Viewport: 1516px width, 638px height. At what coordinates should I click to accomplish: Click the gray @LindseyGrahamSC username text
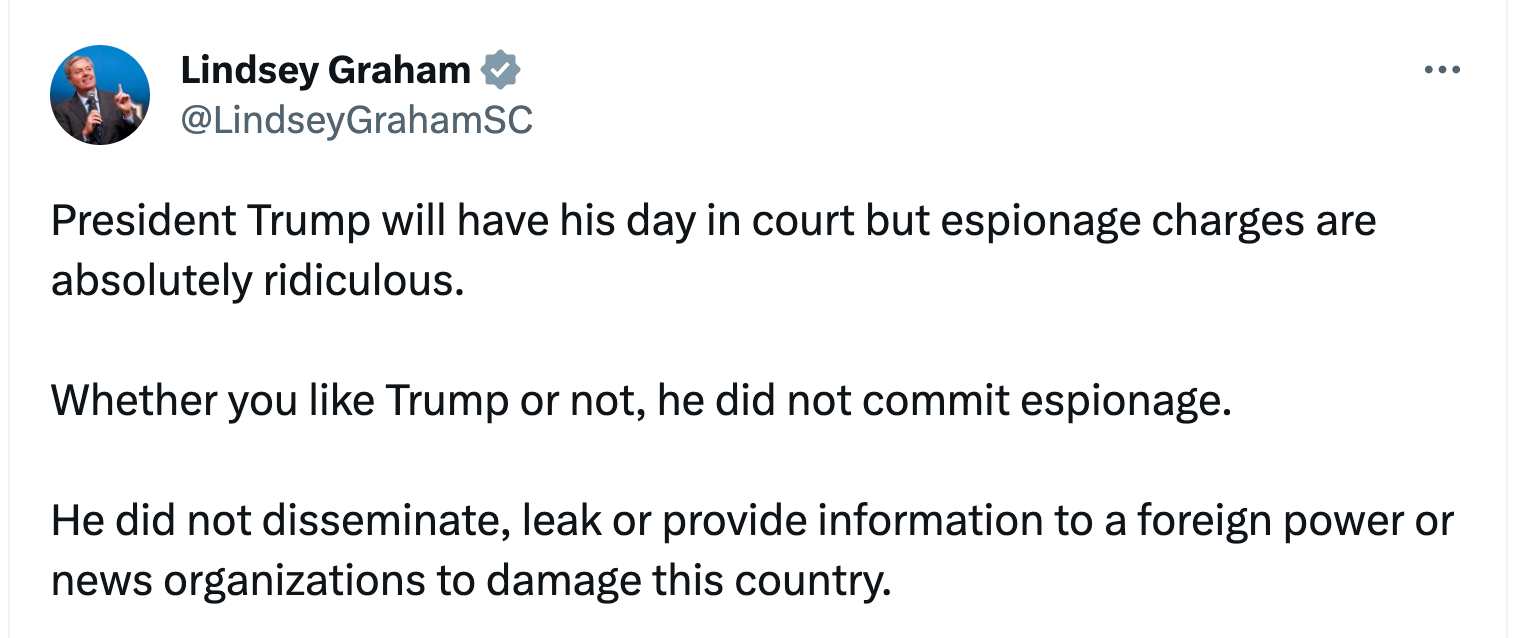click(357, 120)
